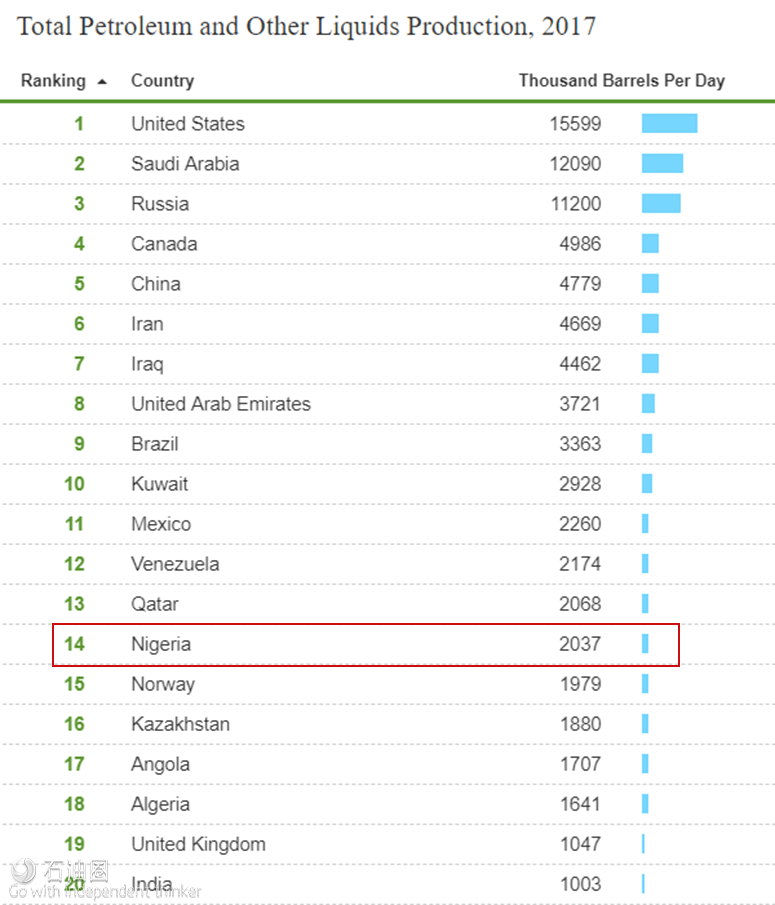This screenshot has height=905, width=775.
Task: Select the United States row
Action: tap(387, 124)
